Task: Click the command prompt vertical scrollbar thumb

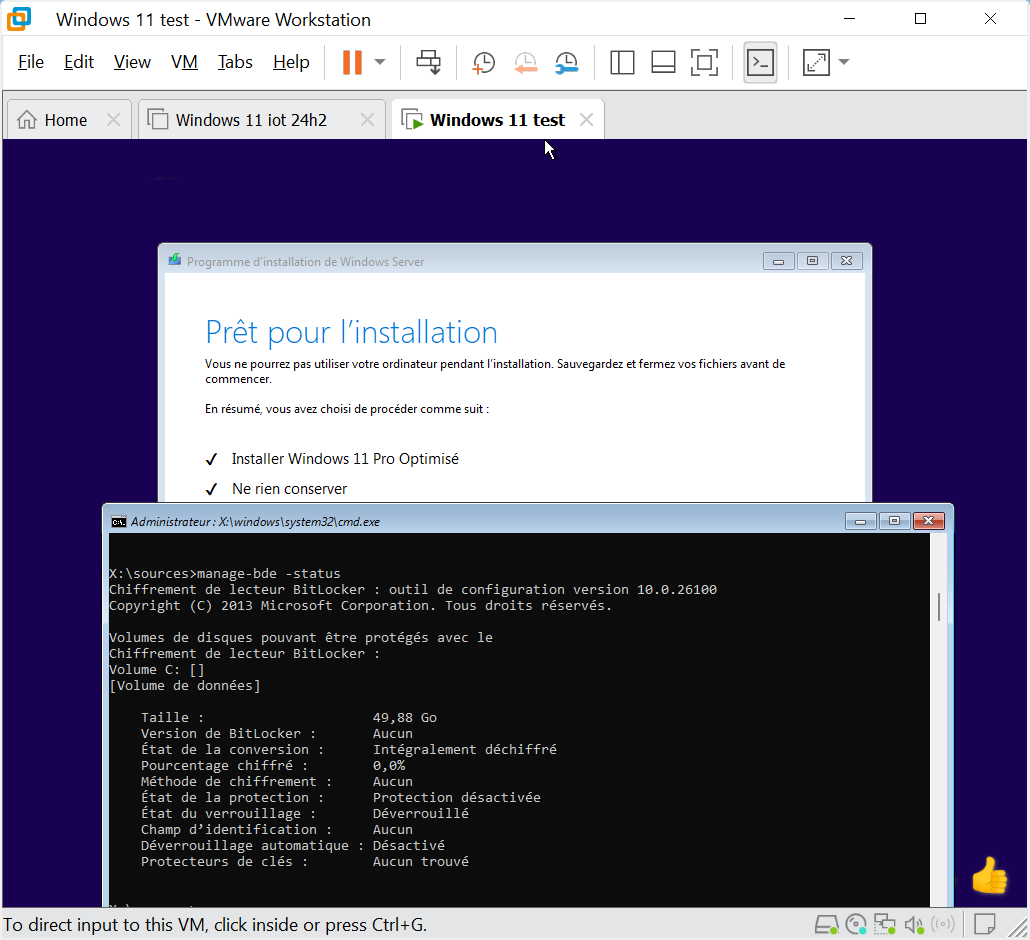Action: (x=939, y=606)
